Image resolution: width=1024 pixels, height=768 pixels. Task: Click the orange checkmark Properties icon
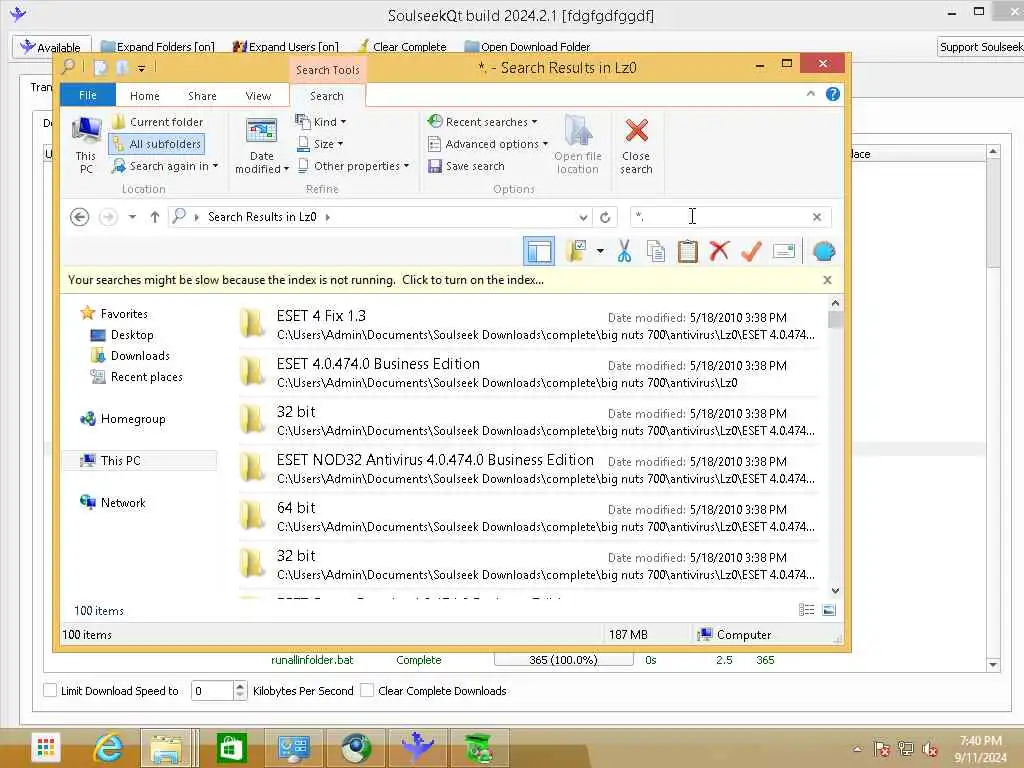point(751,251)
